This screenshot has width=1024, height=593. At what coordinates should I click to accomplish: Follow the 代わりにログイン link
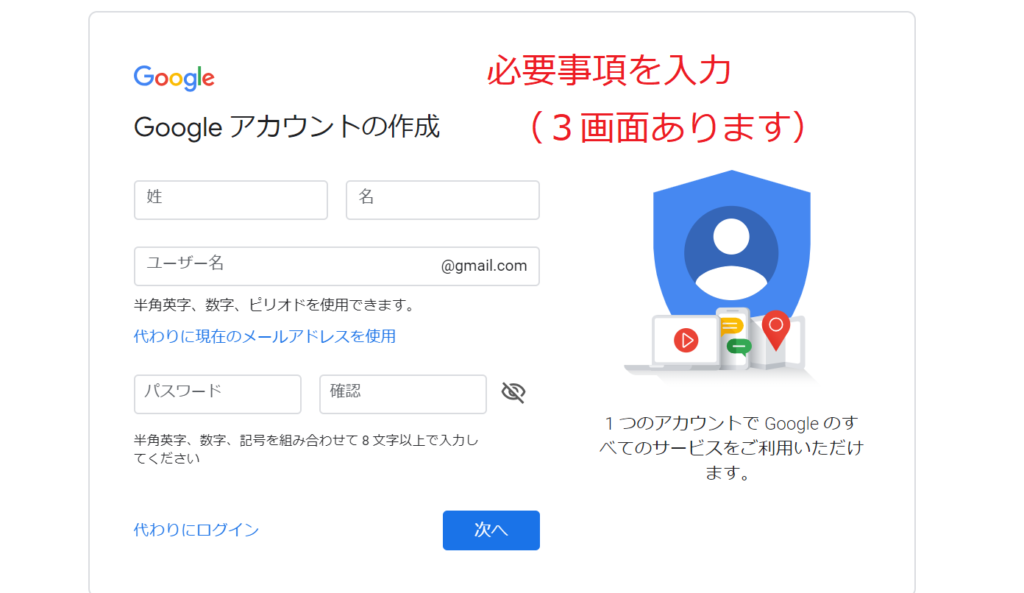[x=196, y=530]
